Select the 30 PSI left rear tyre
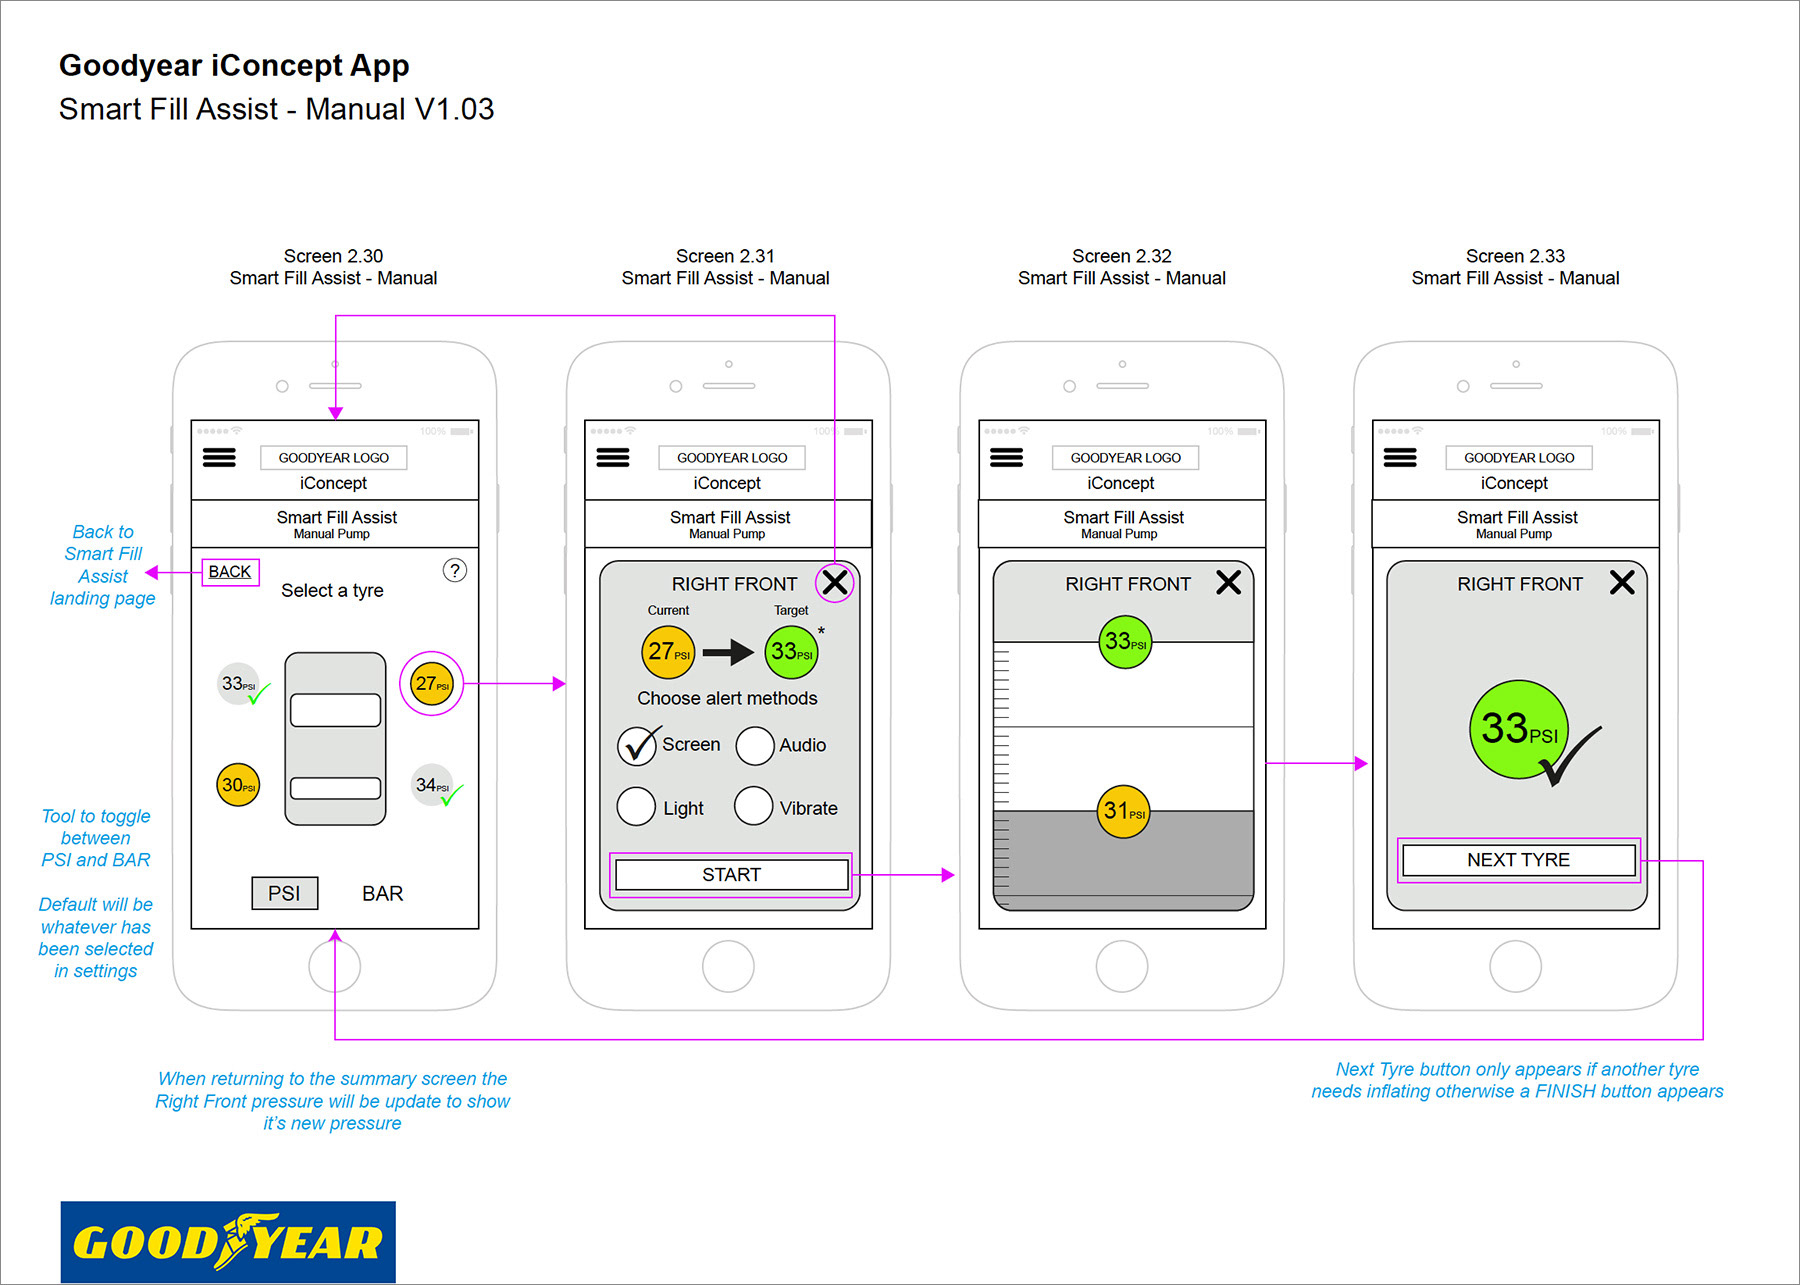 point(238,785)
